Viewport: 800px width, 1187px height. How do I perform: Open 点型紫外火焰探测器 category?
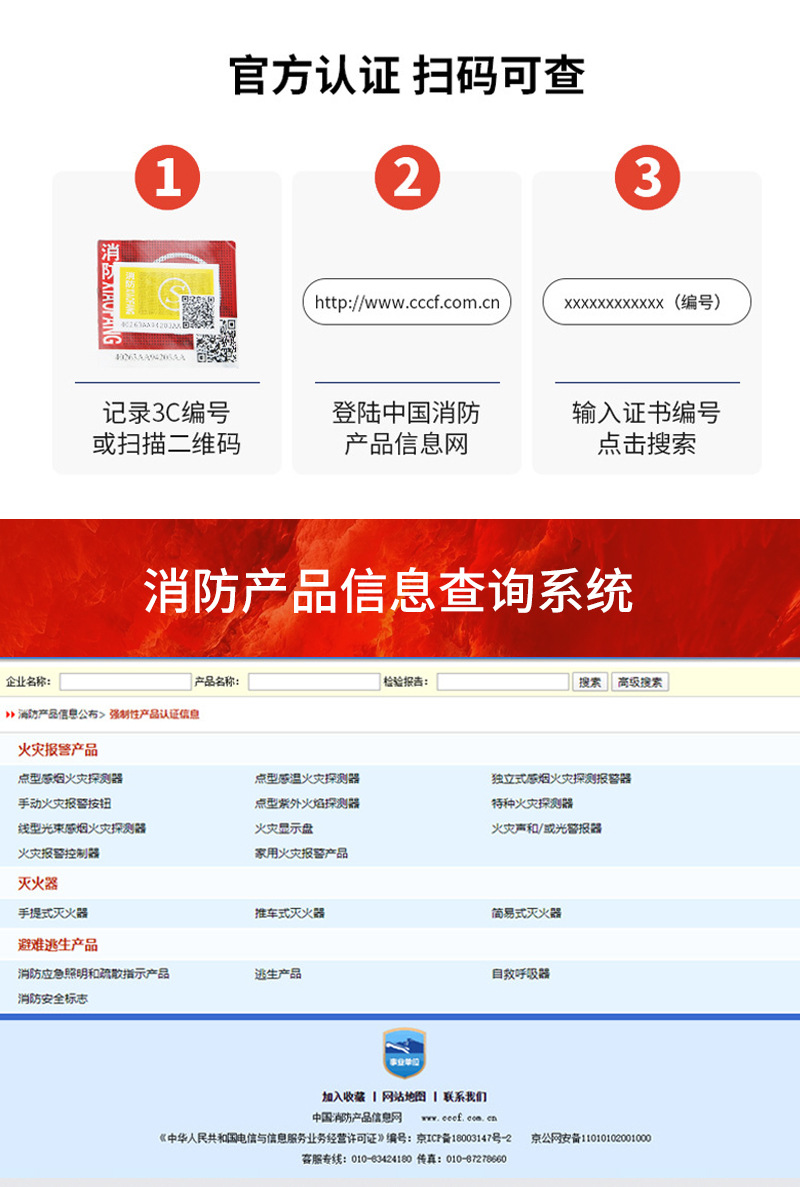(x=307, y=803)
